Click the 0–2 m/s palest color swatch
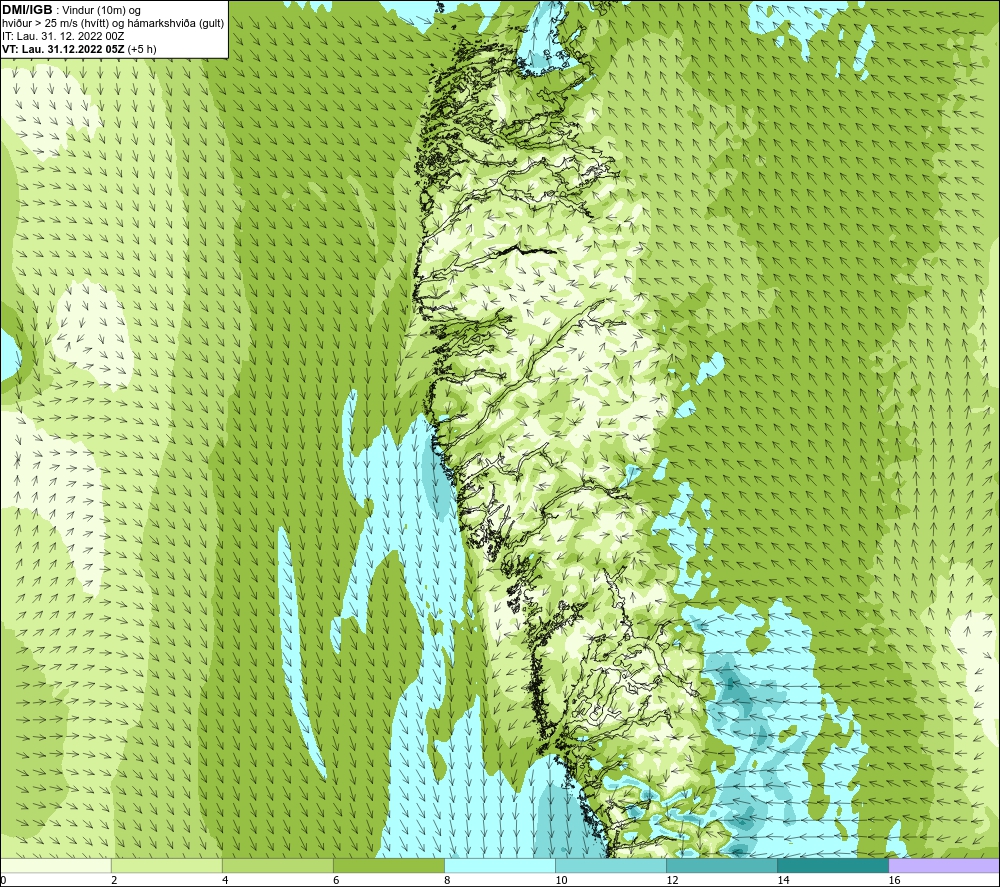1000x887 pixels. [x=55, y=865]
